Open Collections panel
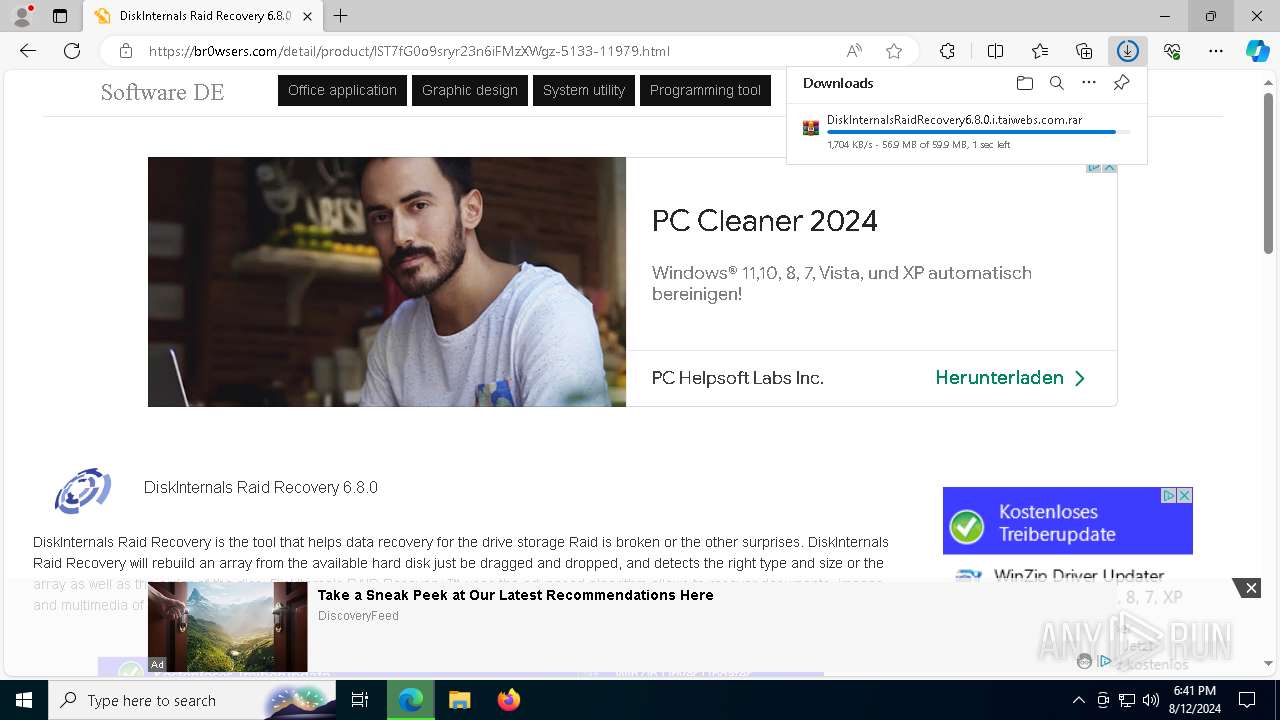Screen dimensions: 1280x720 [x=1084, y=51]
